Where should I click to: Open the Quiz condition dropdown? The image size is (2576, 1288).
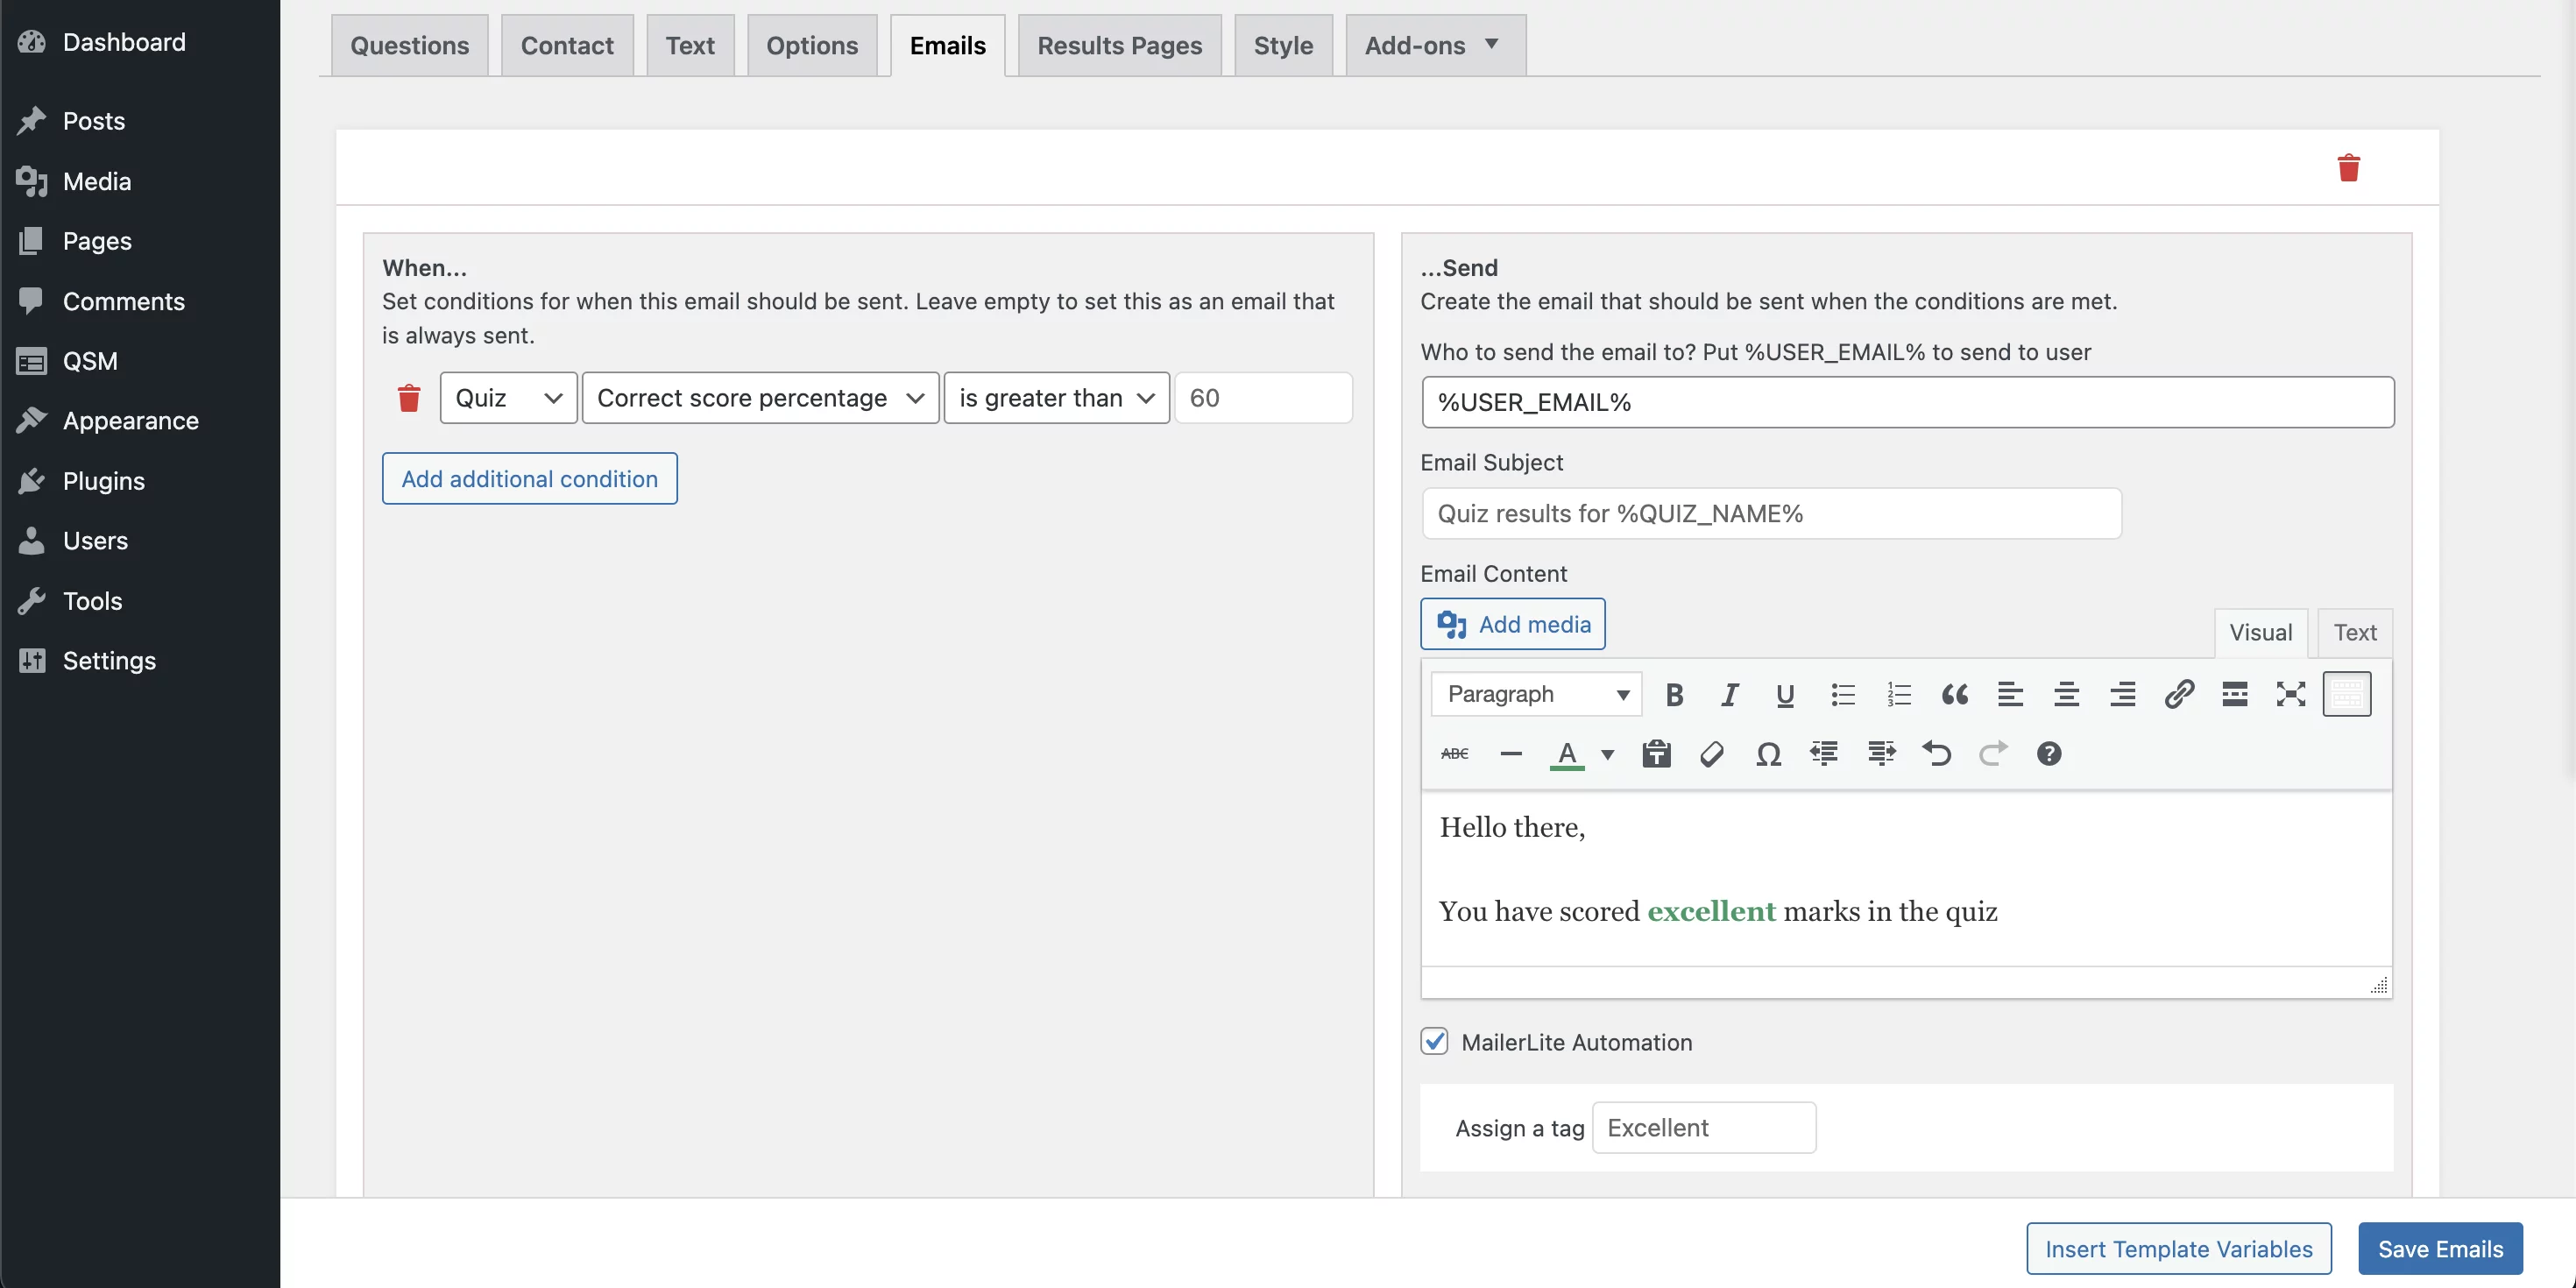pyautogui.click(x=509, y=398)
